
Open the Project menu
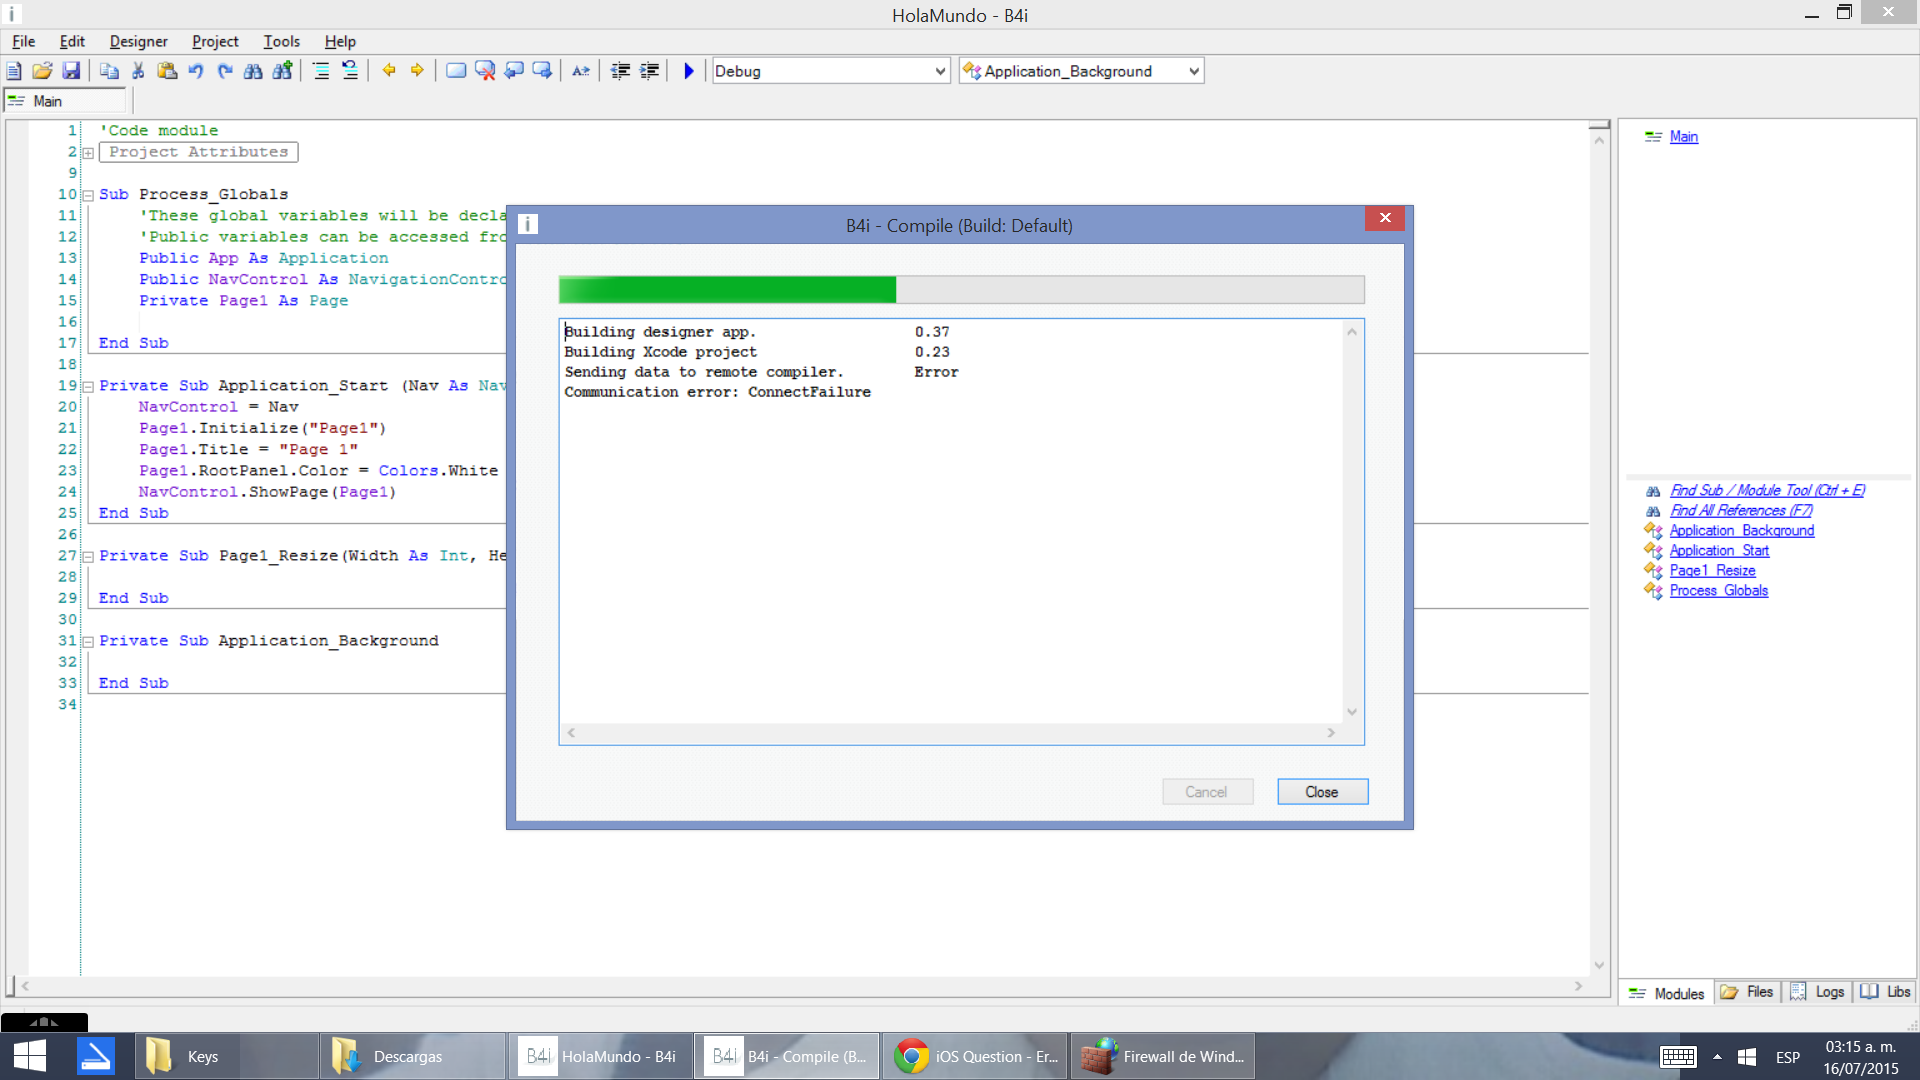(215, 41)
